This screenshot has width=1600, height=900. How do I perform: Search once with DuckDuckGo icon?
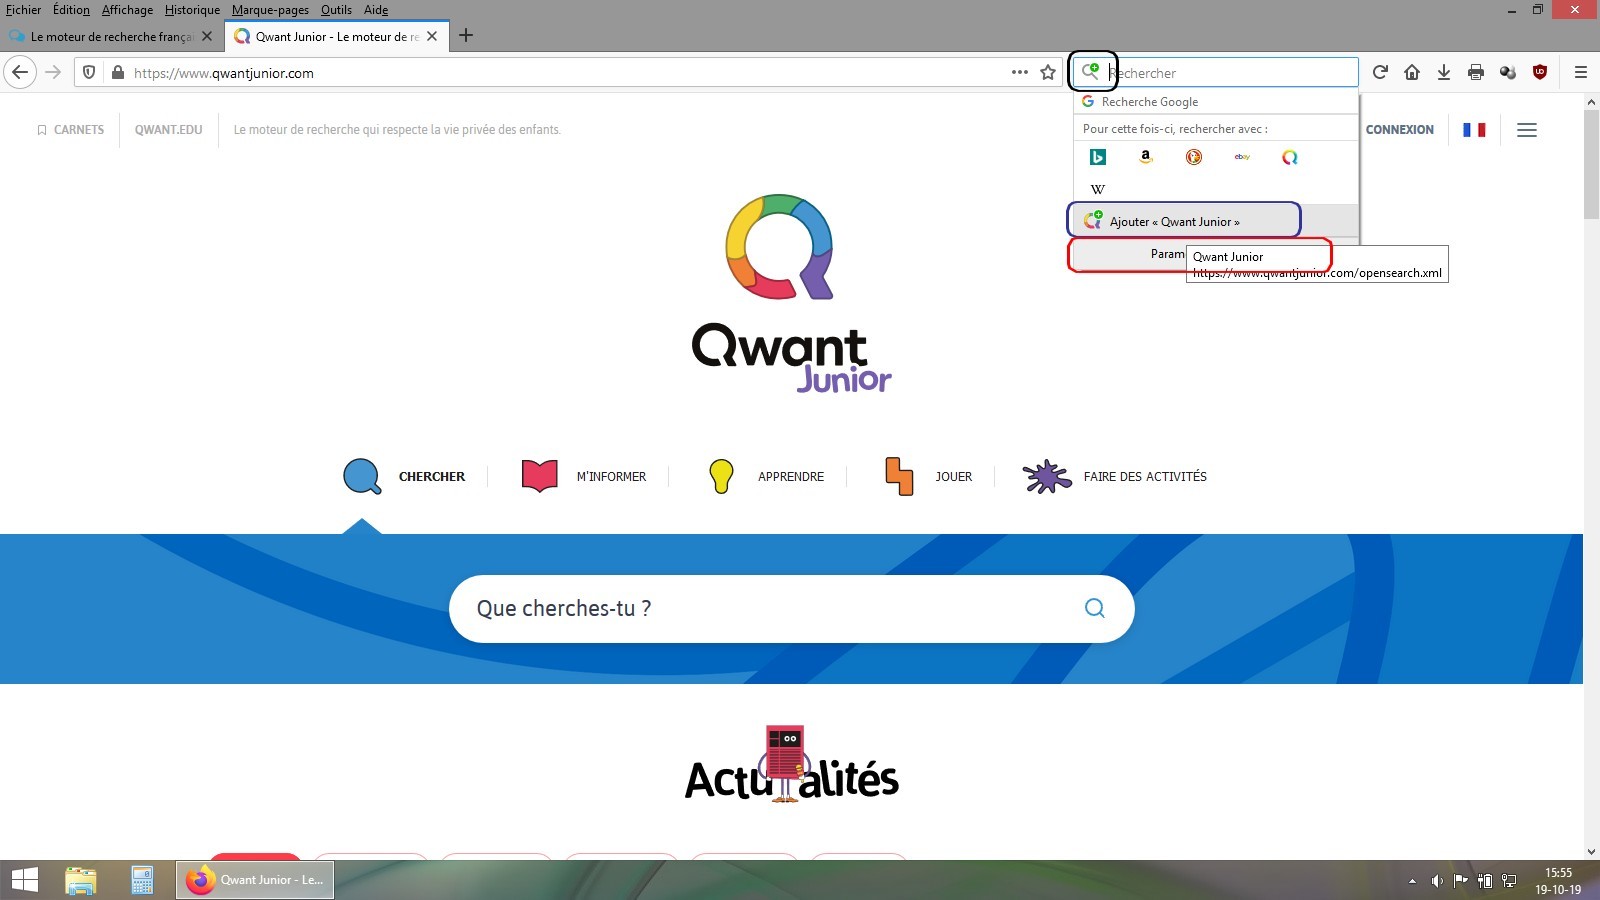pyautogui.click(x=1194, y=157)
